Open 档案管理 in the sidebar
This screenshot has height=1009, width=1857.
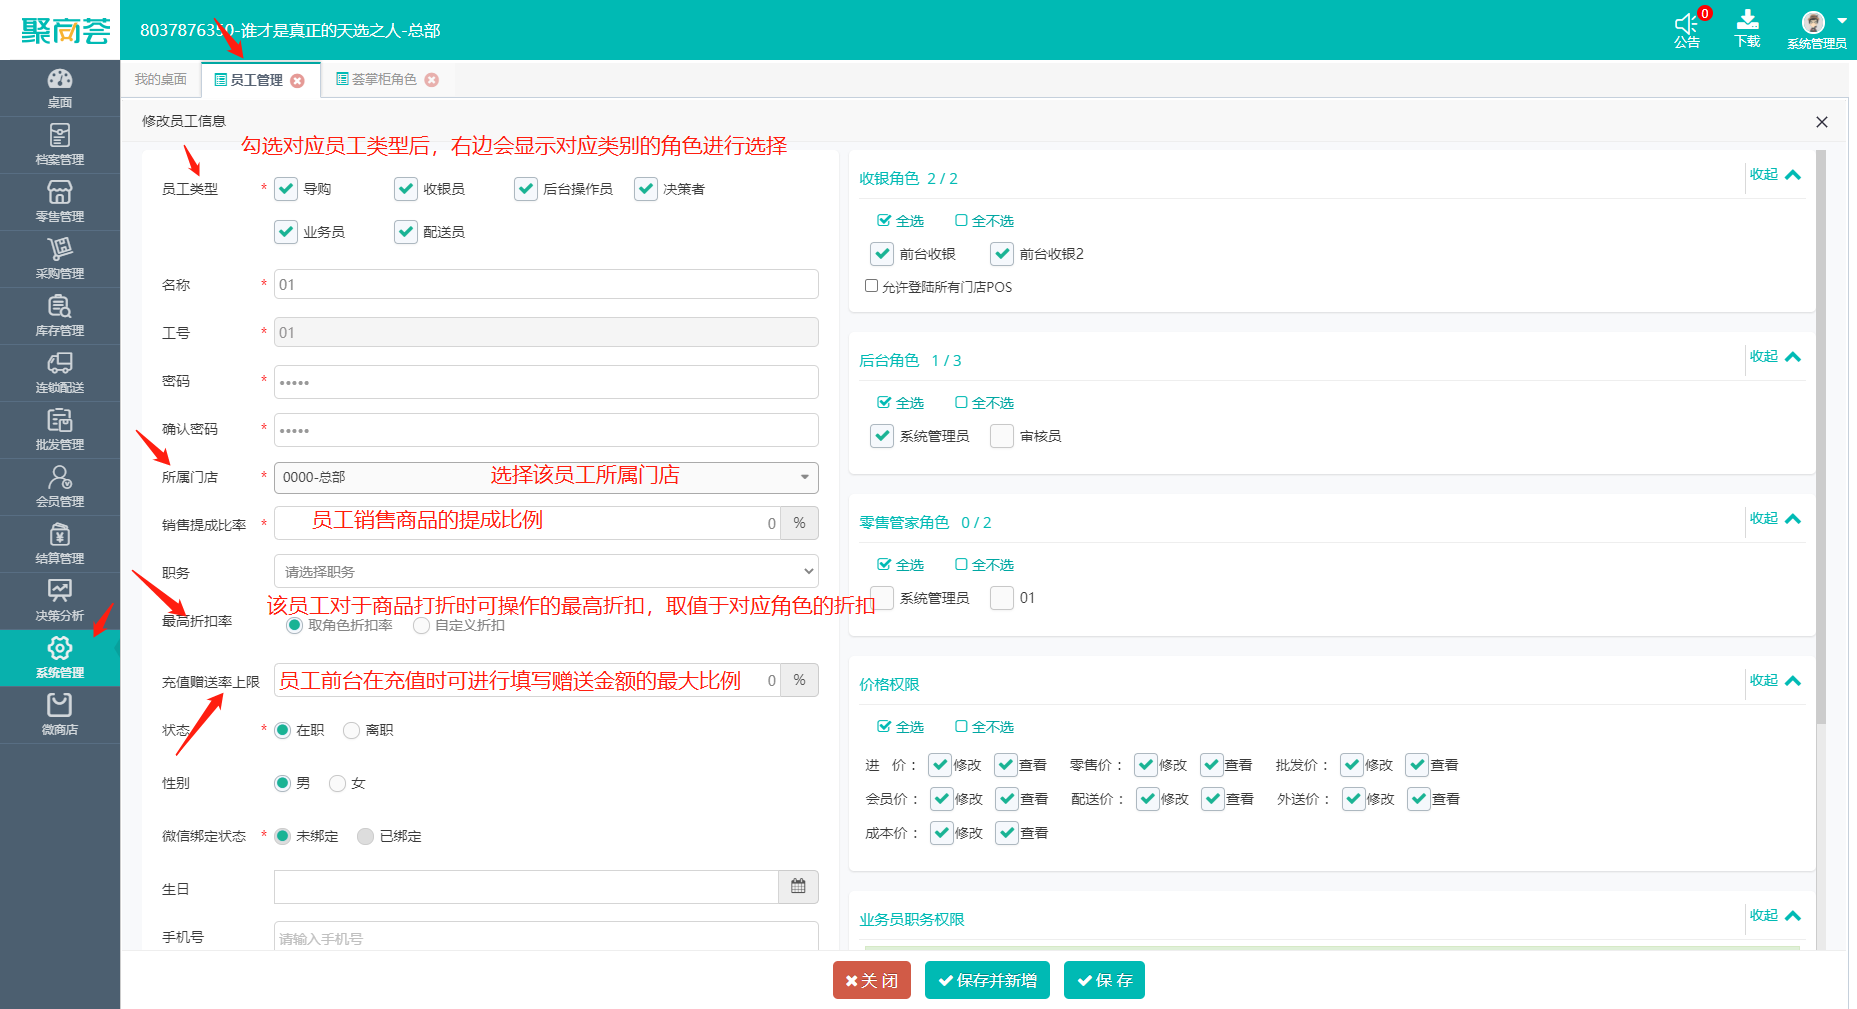point(60,145)
